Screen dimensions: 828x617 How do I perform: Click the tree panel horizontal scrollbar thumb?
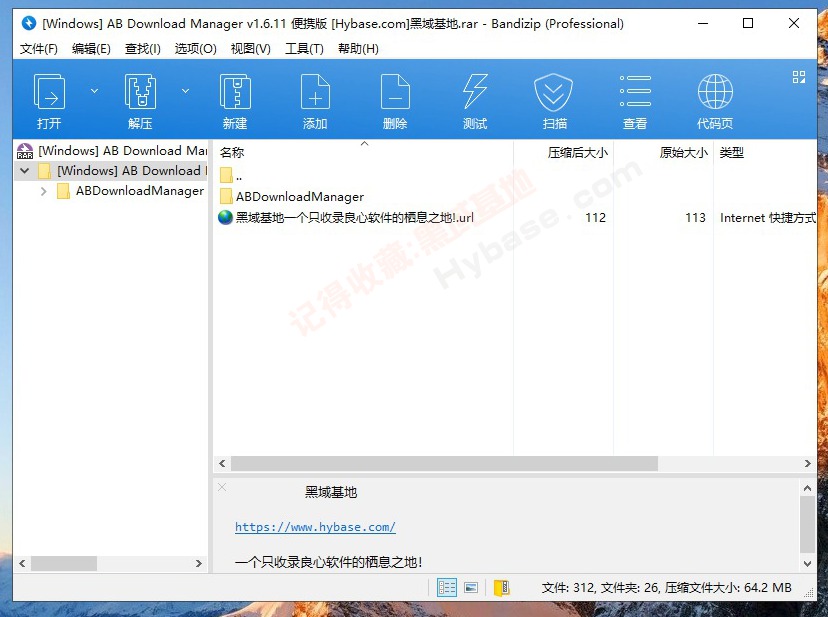tap(64, 564)
